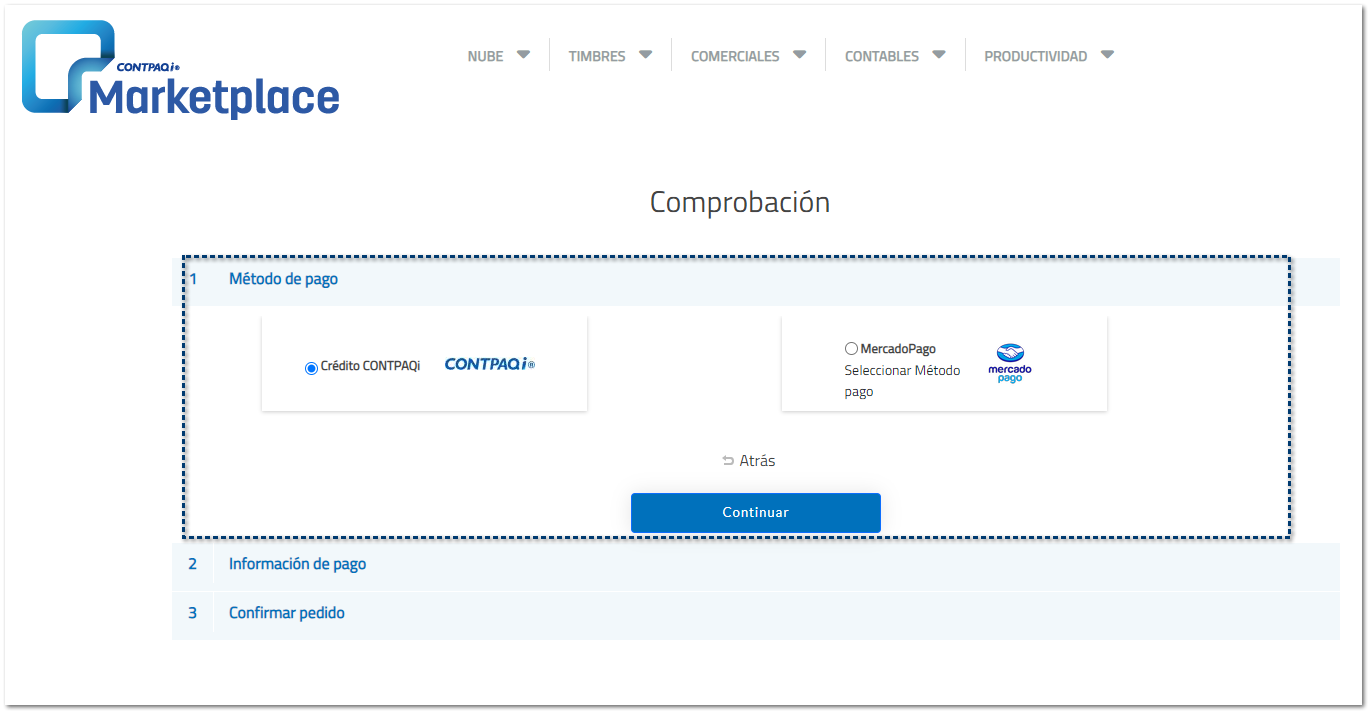Expand the NUBE dropdown arrow

(x=523, y=55)
